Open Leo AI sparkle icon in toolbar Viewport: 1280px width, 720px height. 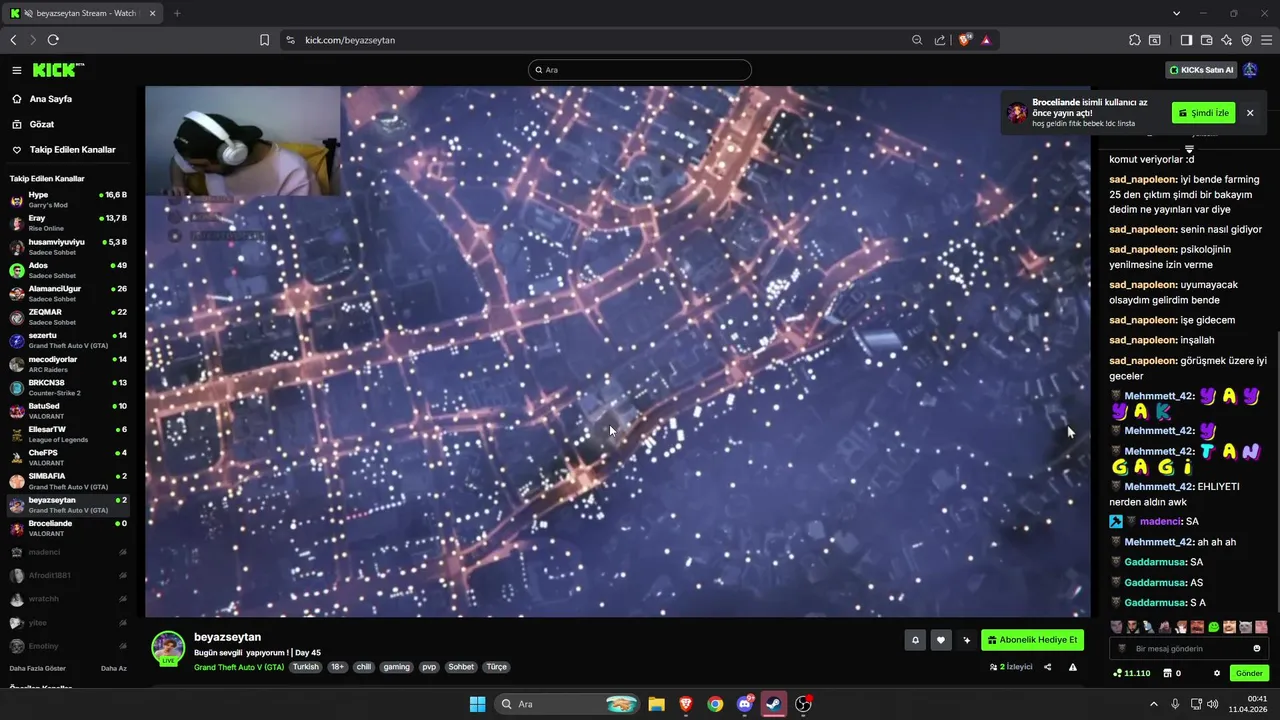coord(1226,40)
